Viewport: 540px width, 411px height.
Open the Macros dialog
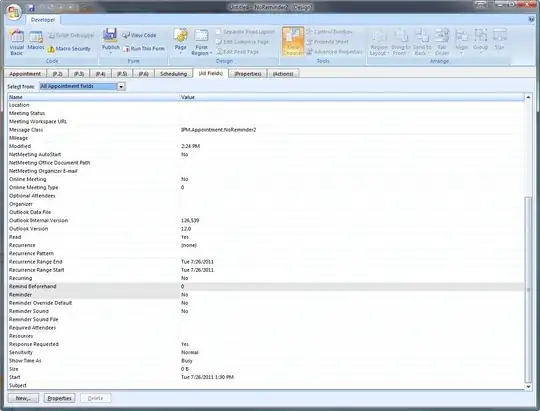point(36,40)
